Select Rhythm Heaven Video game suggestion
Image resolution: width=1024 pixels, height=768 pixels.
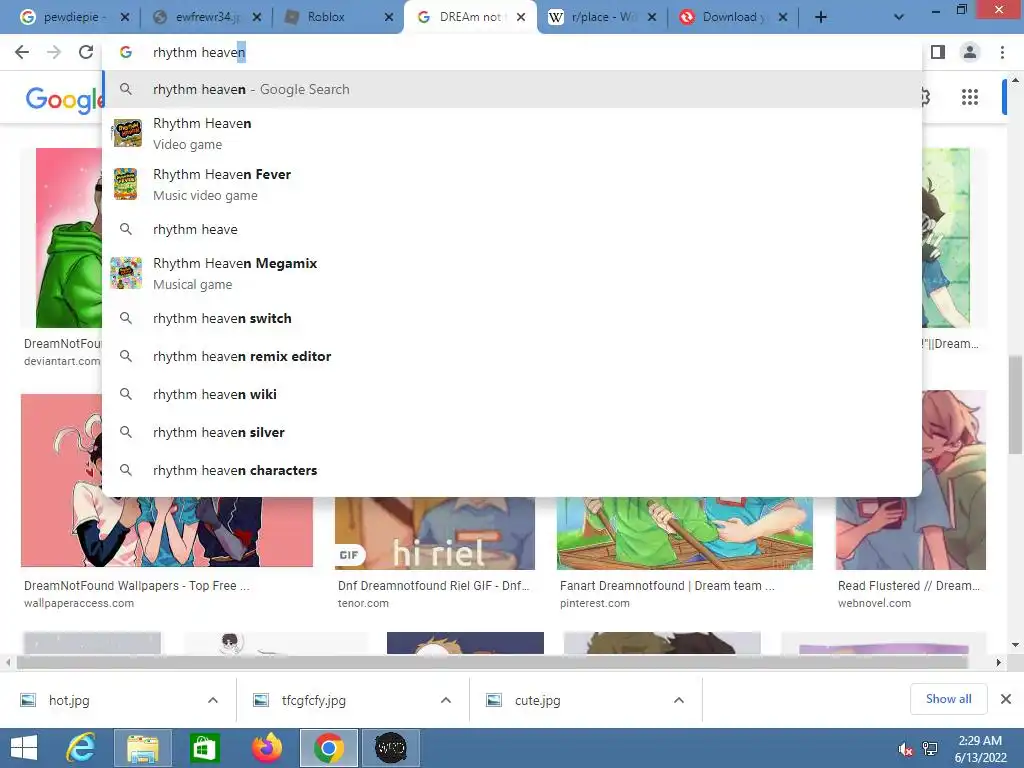(x=513, y=133)
